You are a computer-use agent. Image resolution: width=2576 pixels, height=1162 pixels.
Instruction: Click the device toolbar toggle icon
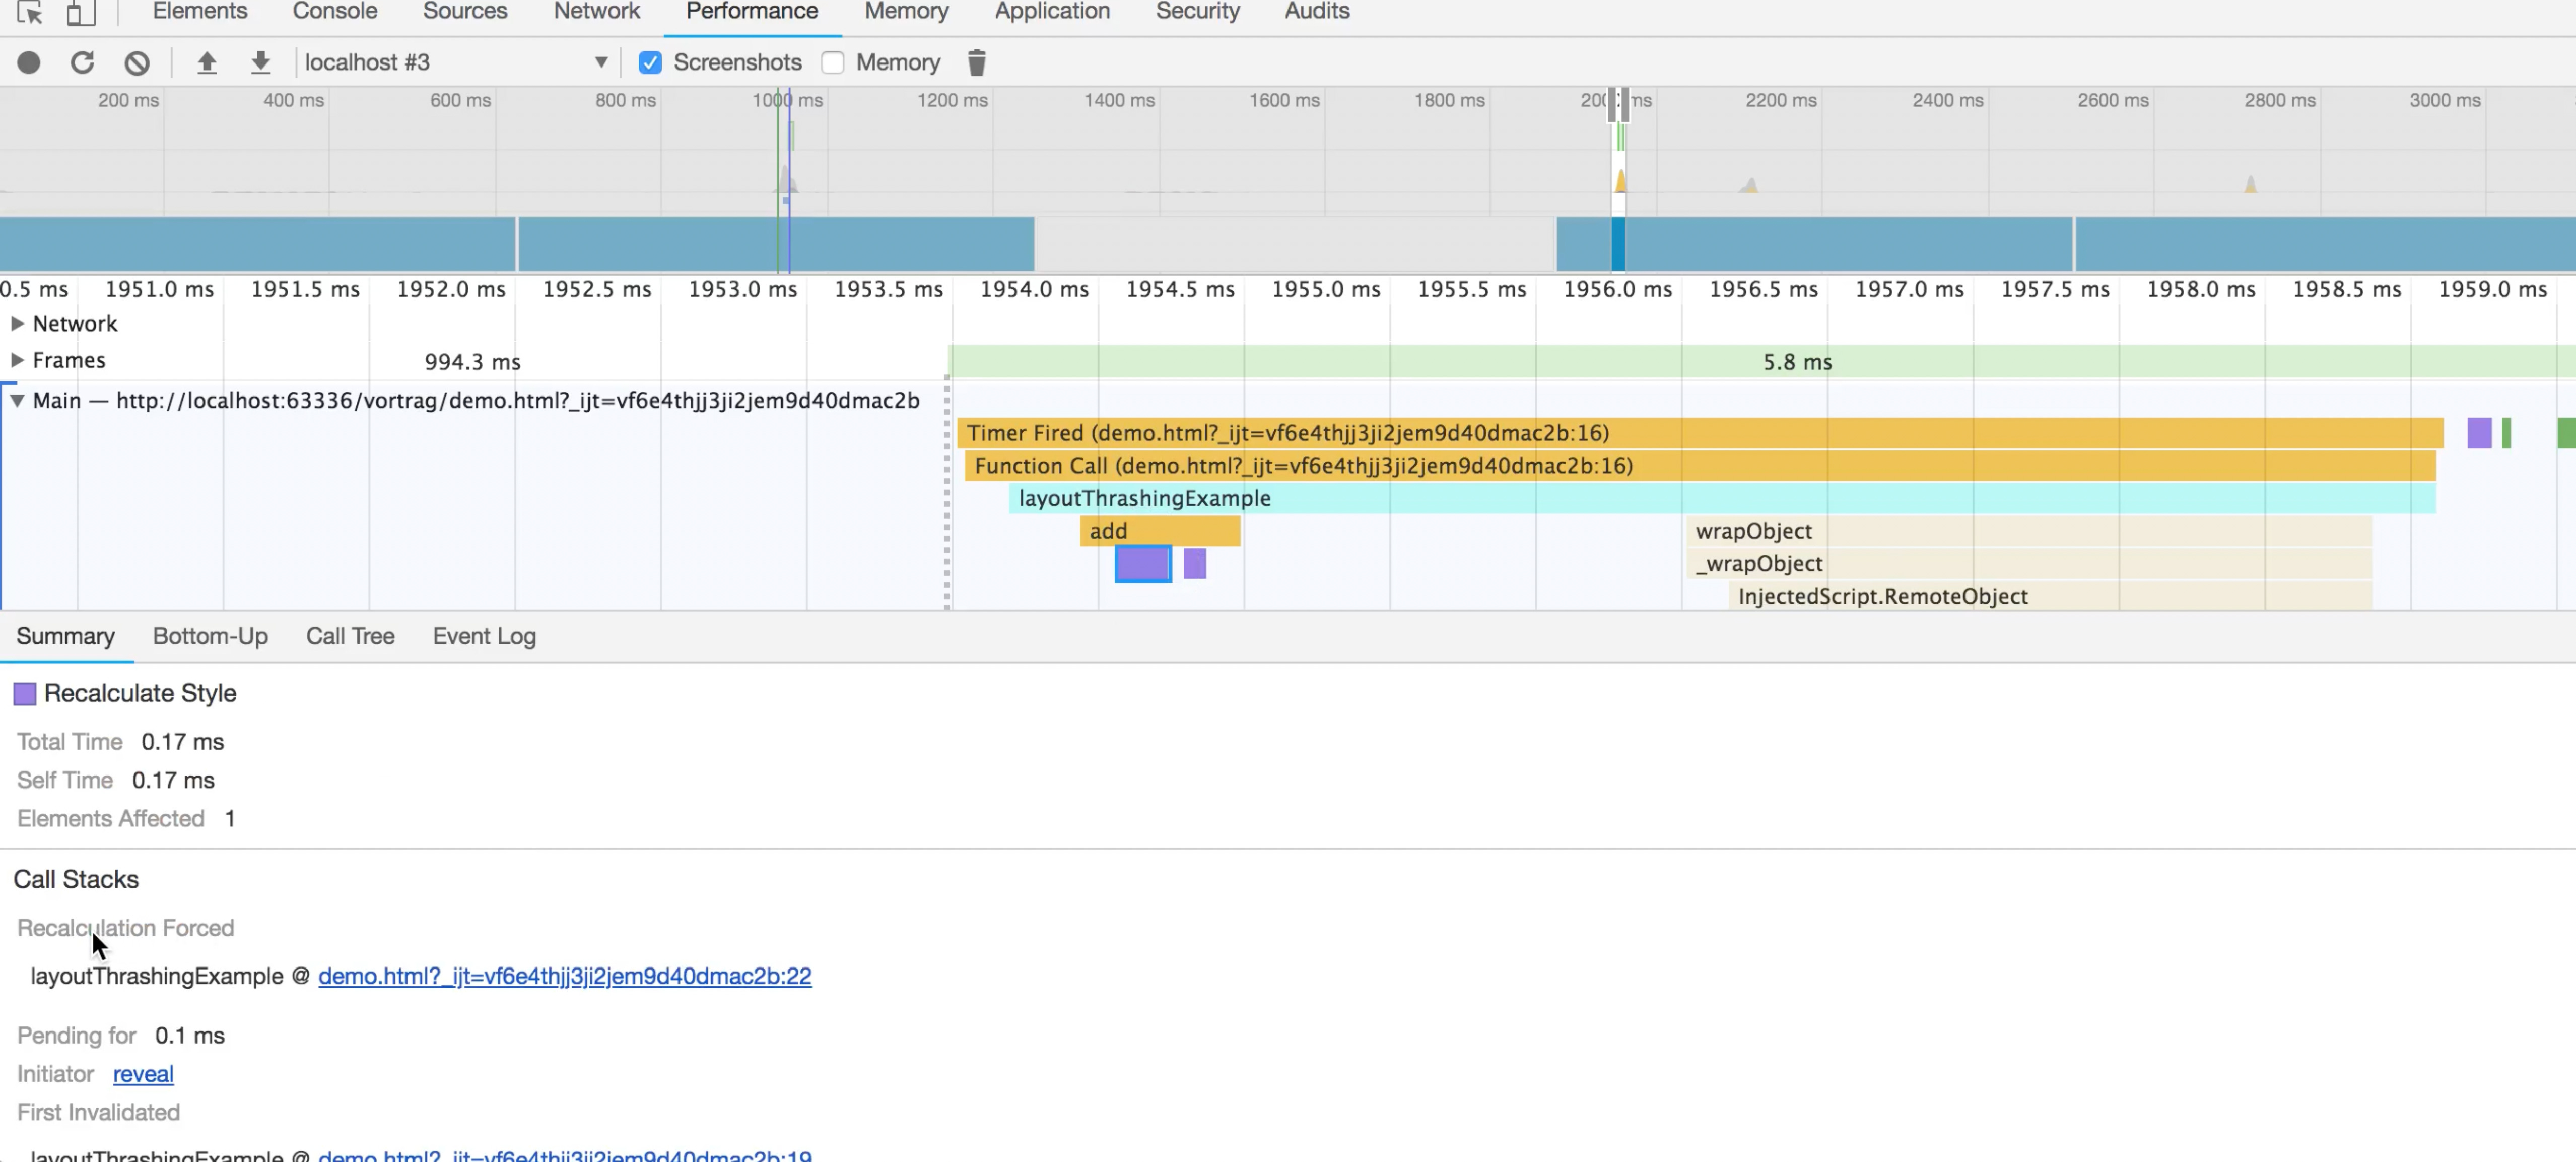pos(79,13)
